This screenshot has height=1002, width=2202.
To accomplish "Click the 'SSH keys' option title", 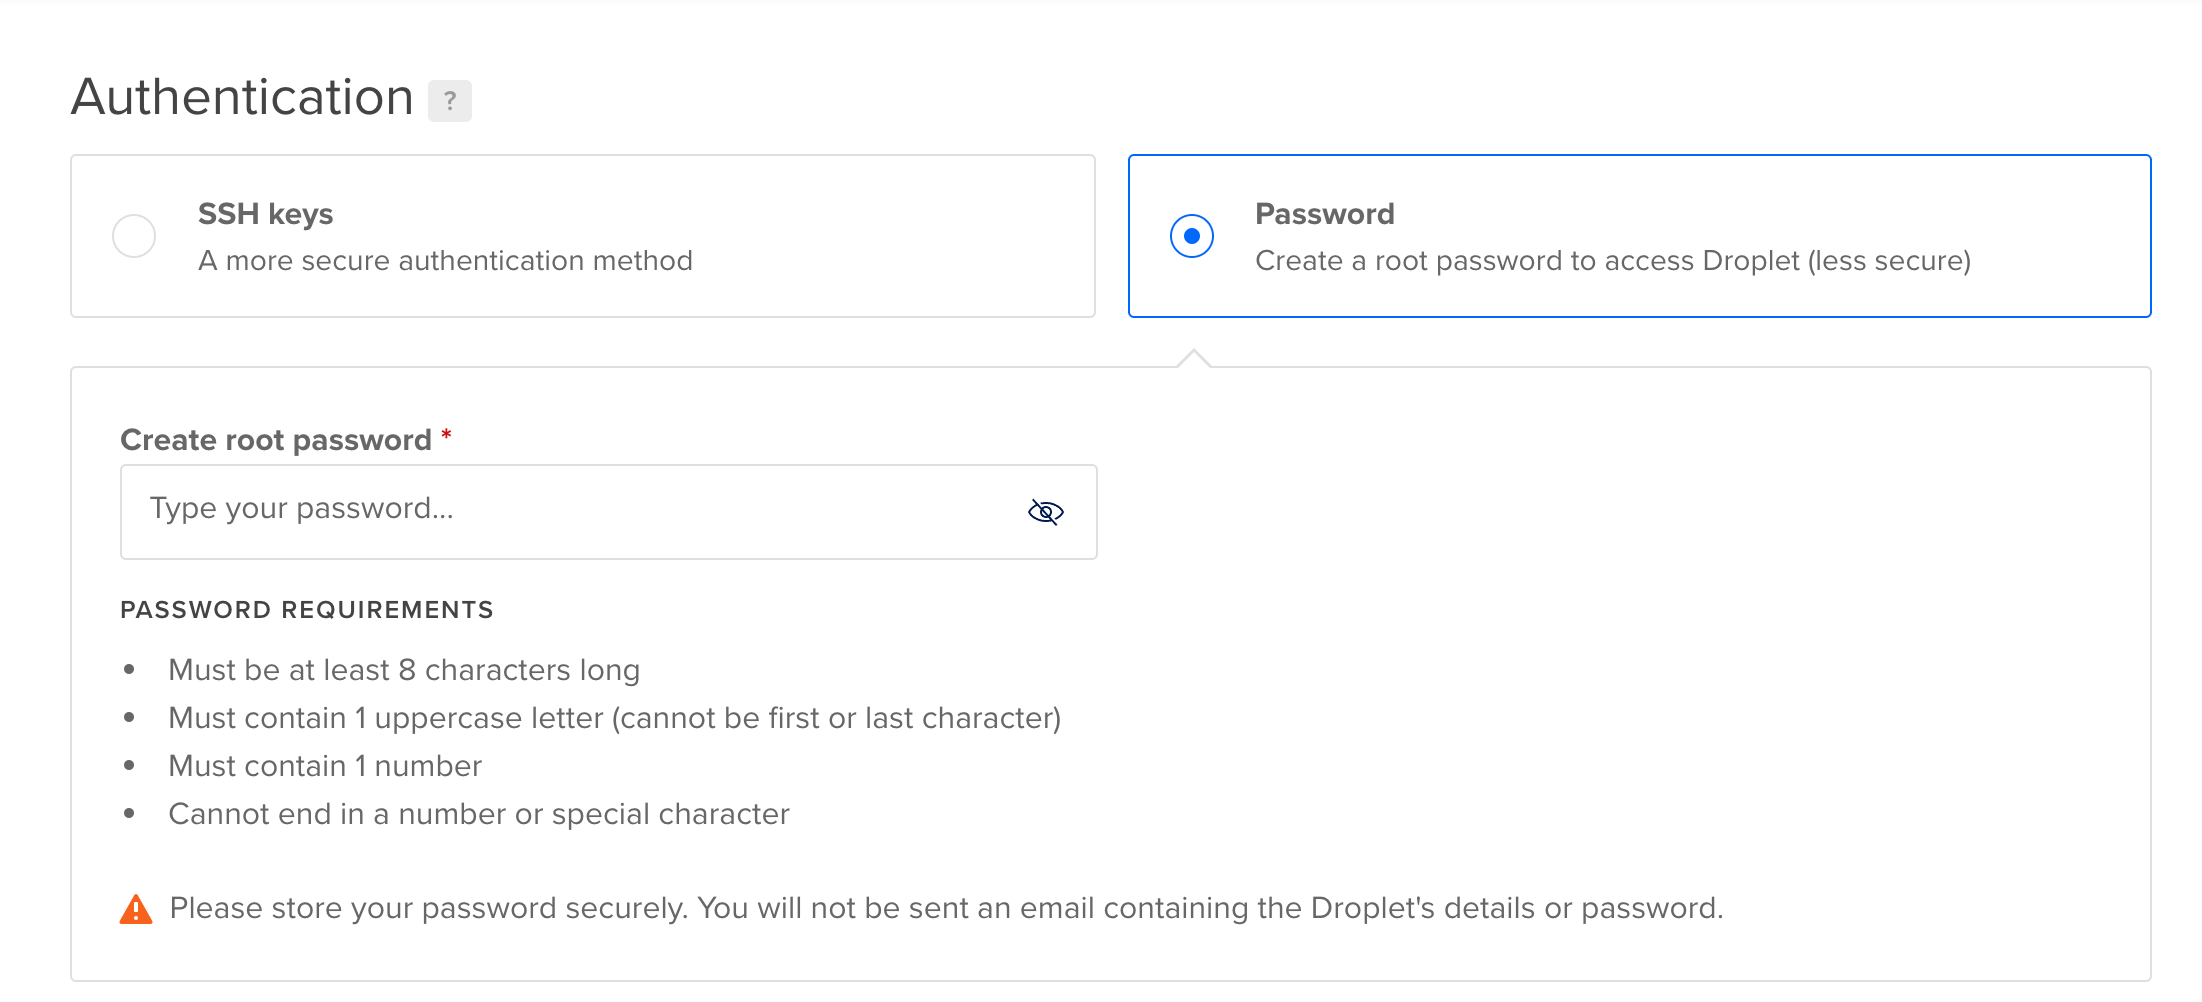I will click(265, 214).
